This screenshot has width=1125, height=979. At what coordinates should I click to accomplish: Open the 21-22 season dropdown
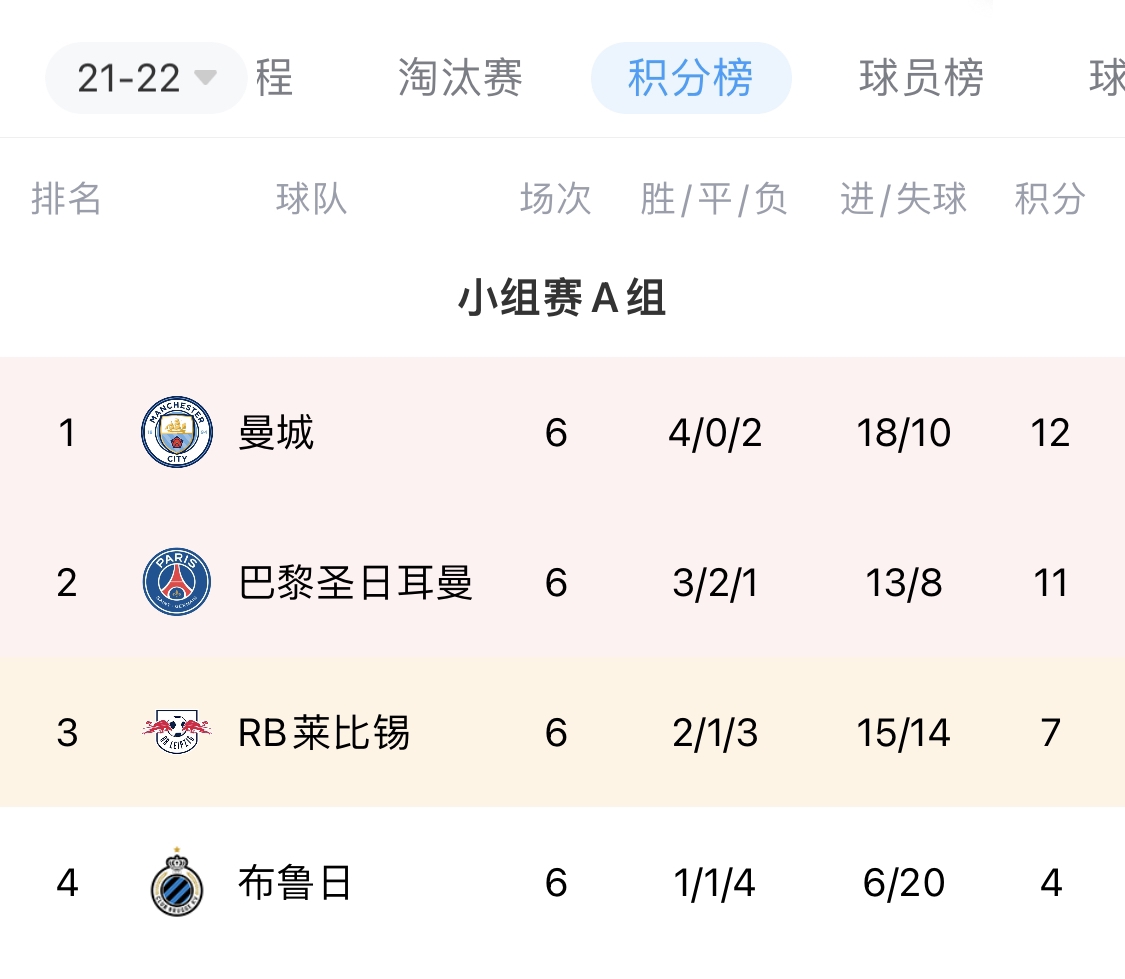click(x=146, y=78)
